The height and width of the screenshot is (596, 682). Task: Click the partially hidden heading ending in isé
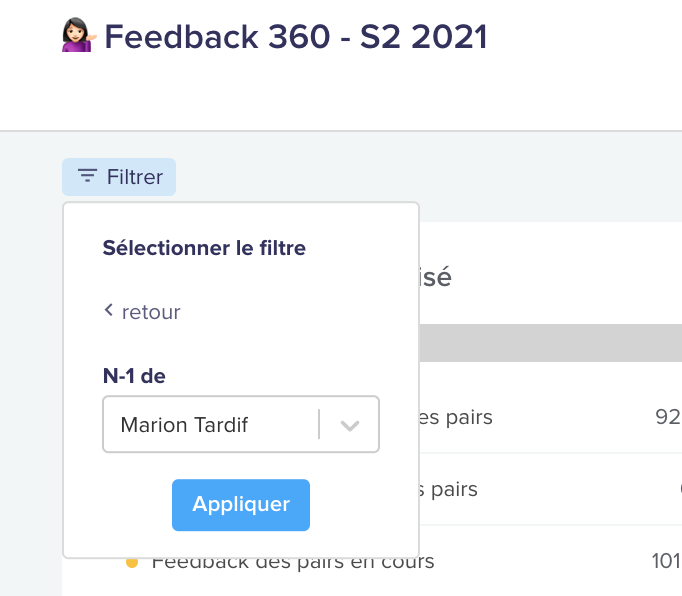[435, 277]
